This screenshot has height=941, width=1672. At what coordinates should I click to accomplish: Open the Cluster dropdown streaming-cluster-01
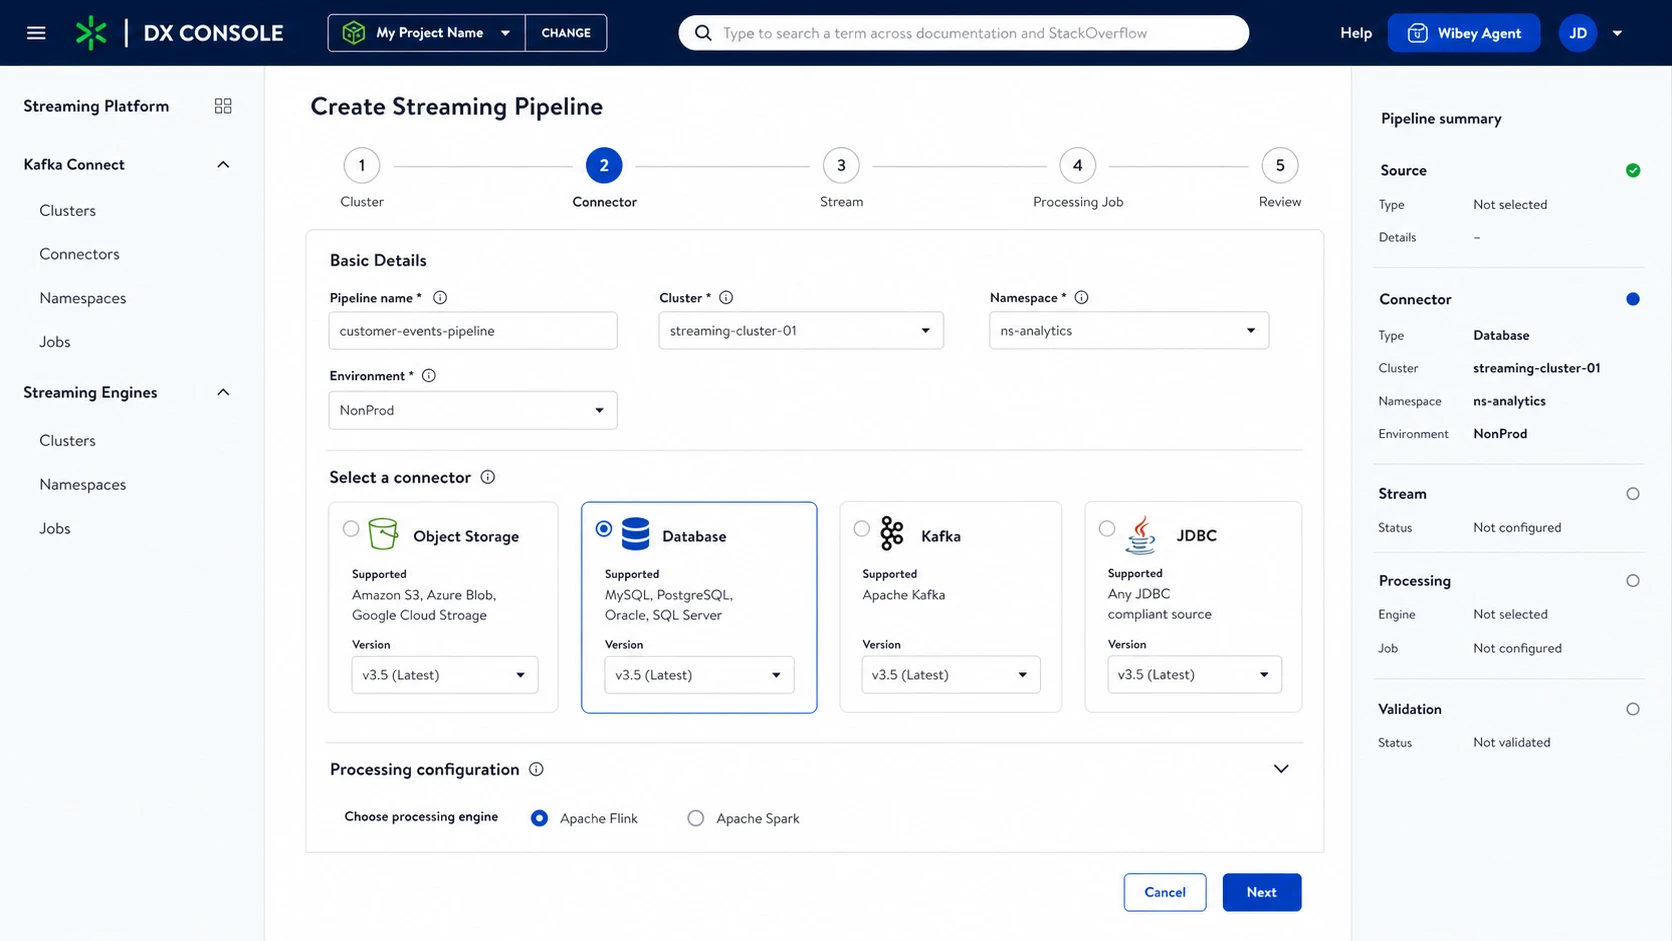tap(801, 331)
